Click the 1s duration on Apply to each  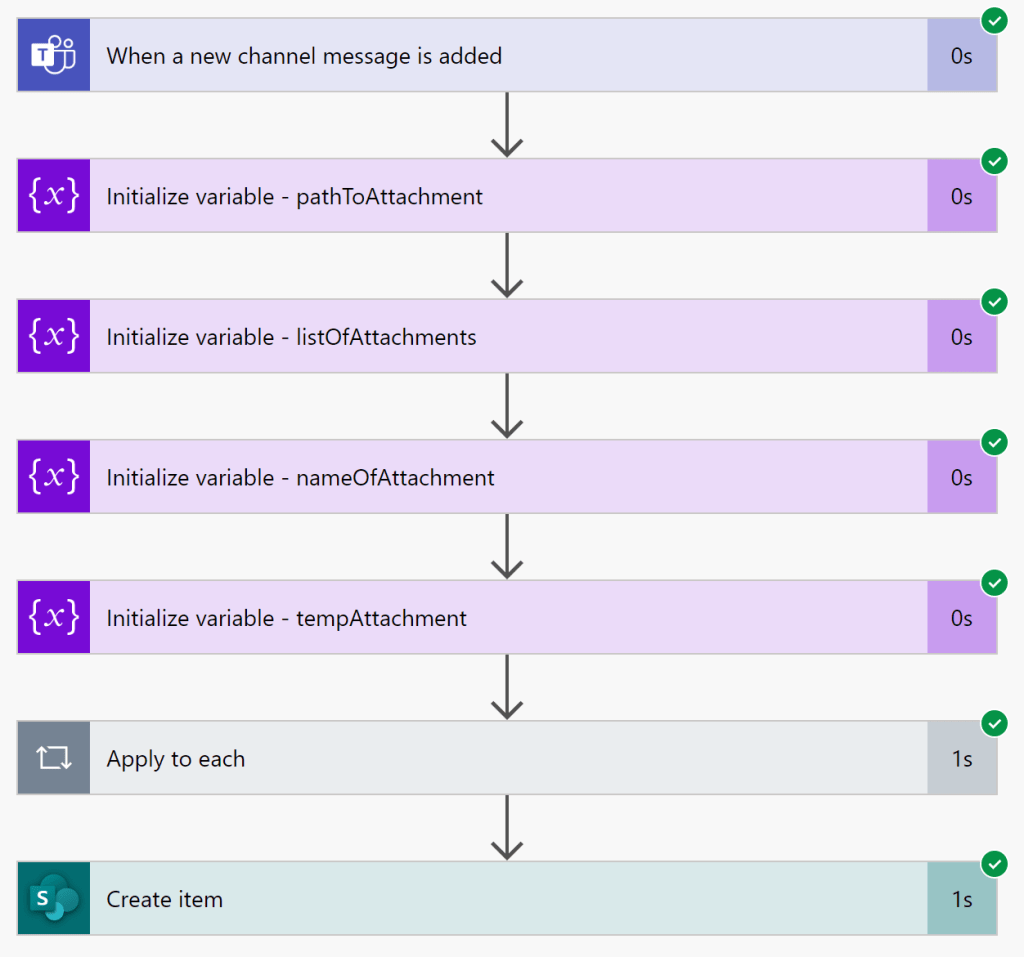961,759
